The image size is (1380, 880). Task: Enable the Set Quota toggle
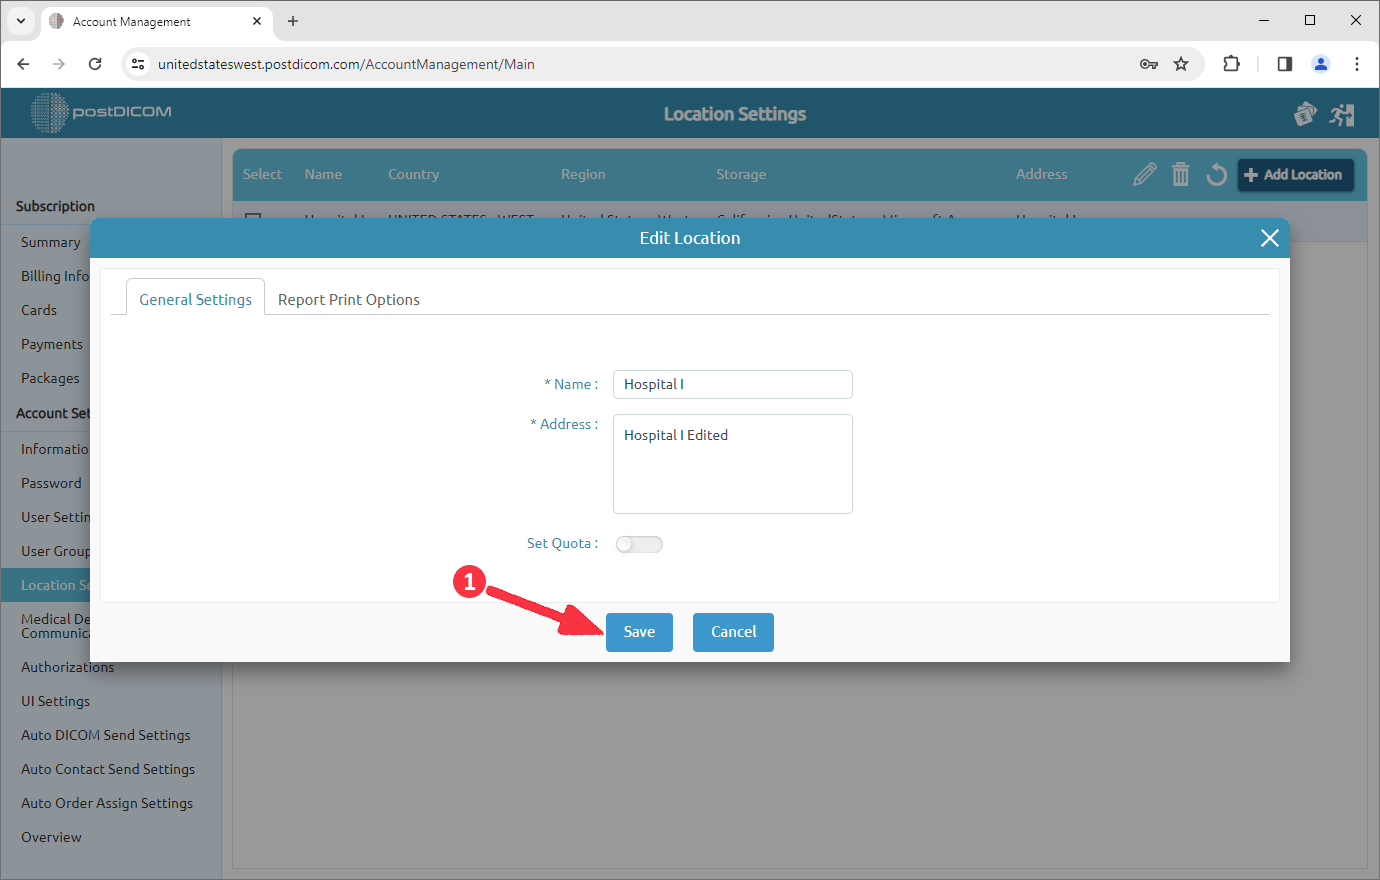[638, 543]
